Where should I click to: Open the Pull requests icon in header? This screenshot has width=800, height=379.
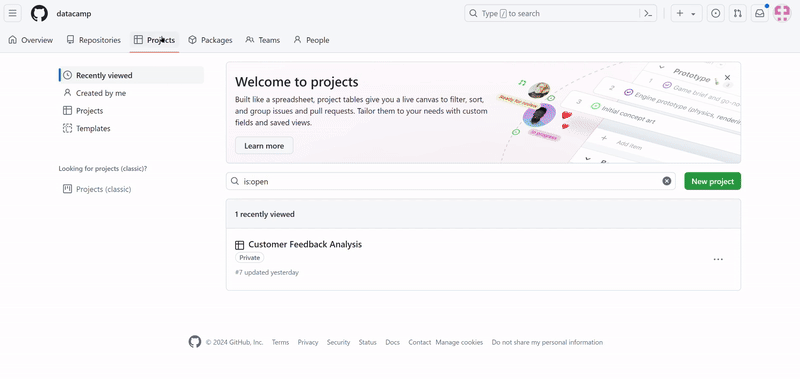pyautogui.click(x=738, y=13)
